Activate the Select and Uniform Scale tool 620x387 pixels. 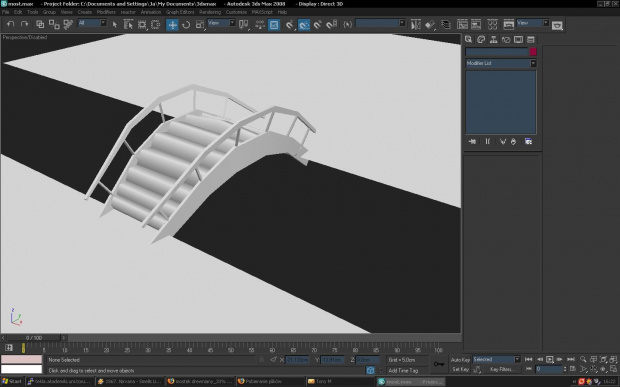[200, 25]
